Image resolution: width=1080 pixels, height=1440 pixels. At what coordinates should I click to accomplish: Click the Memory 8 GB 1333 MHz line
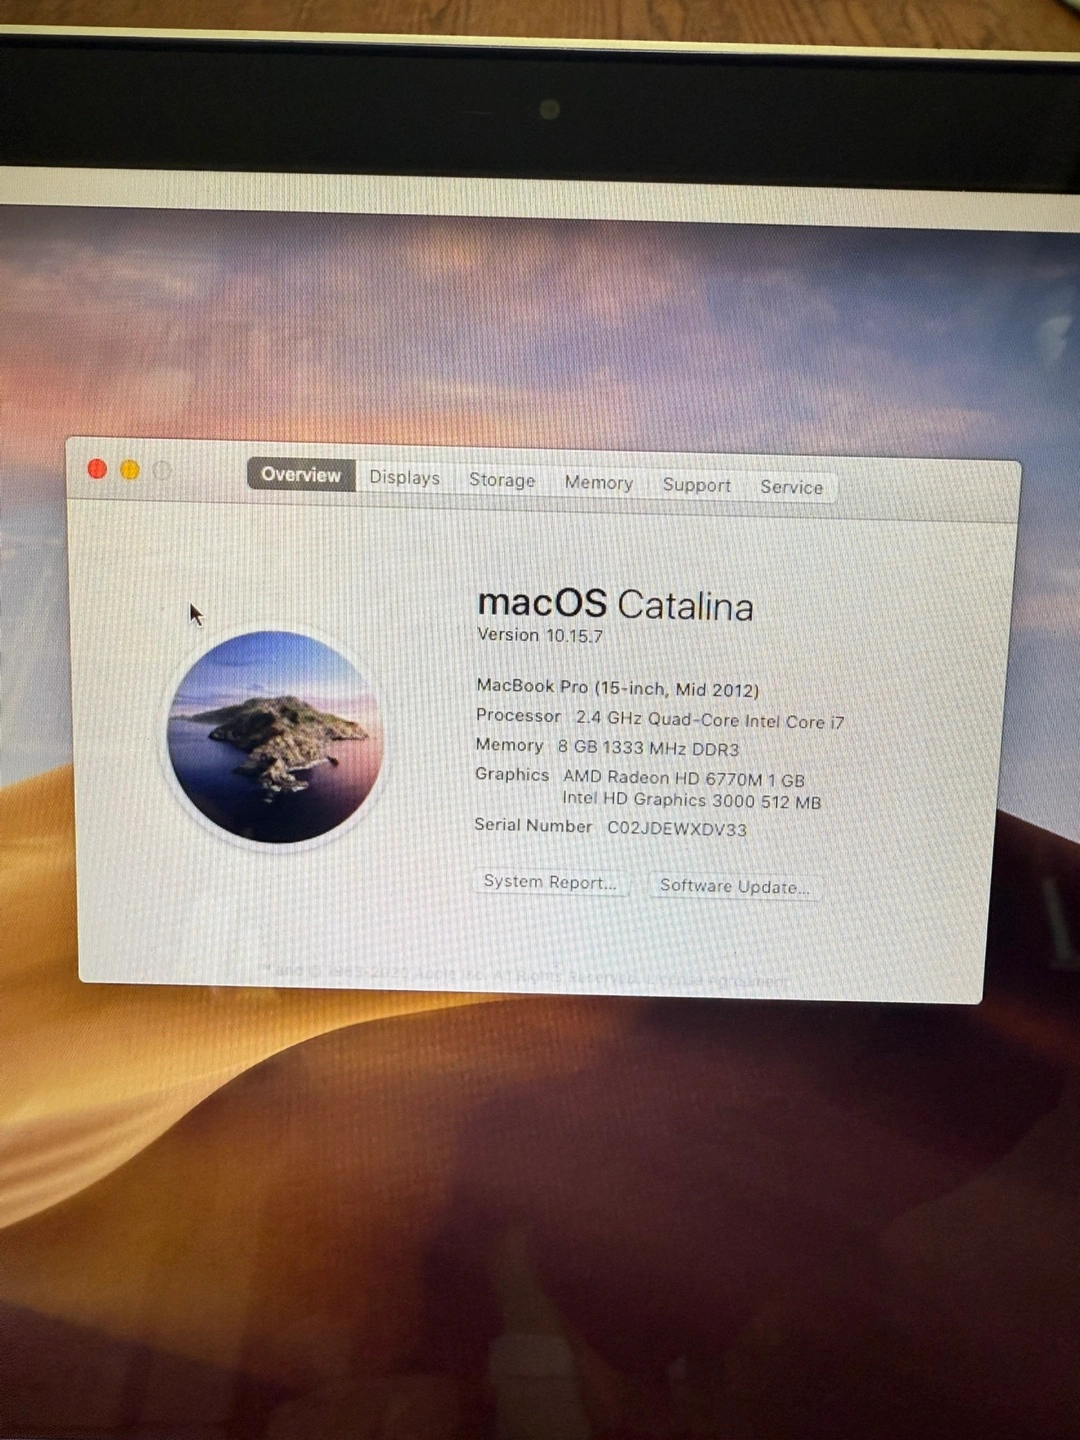(607, 747)
